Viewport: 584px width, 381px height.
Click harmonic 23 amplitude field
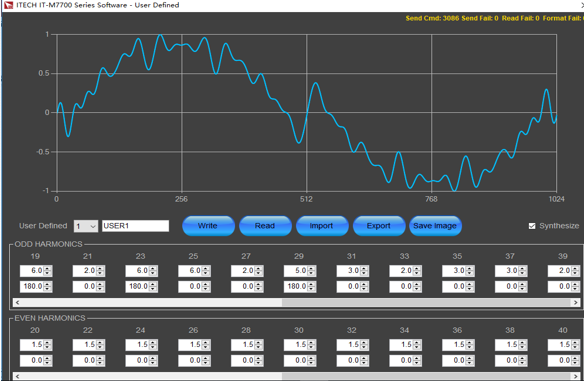pos(137,271)
